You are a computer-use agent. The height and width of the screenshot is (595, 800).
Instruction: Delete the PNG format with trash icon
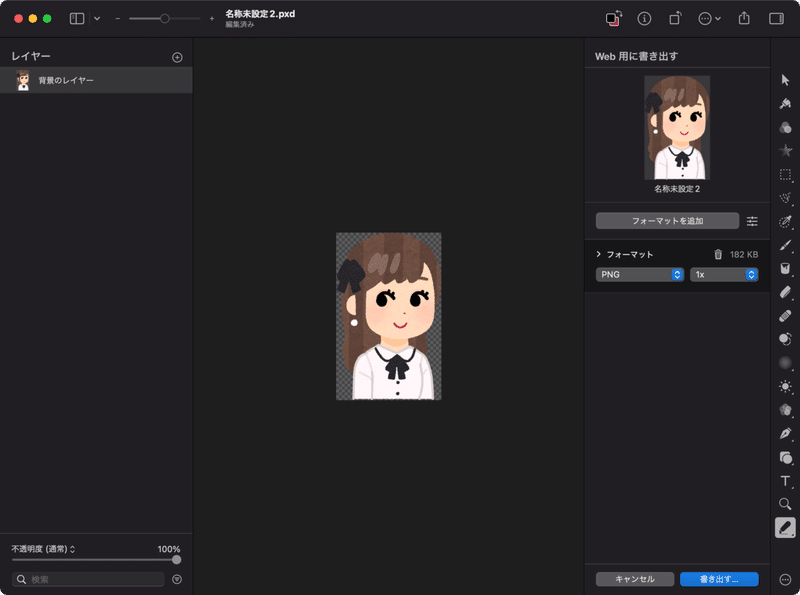coord(718,254)
